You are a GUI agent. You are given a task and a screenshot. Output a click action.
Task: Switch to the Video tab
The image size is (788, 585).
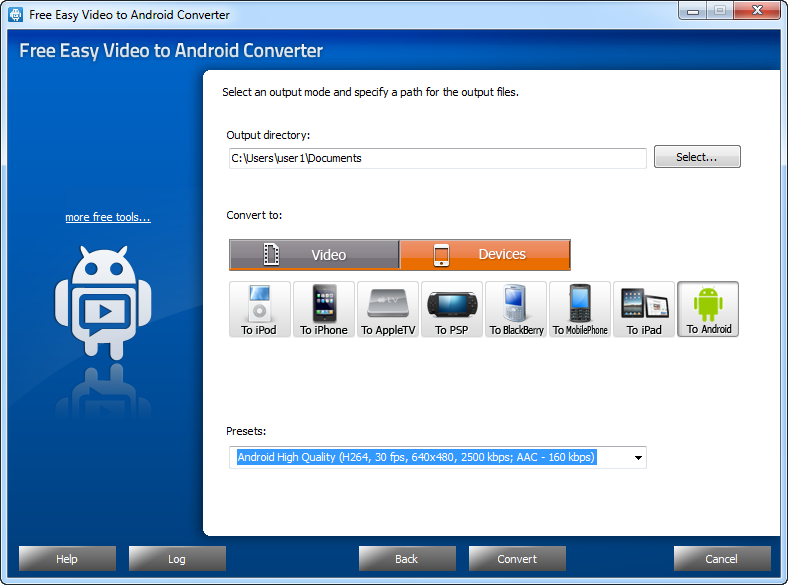click(314, 255)
